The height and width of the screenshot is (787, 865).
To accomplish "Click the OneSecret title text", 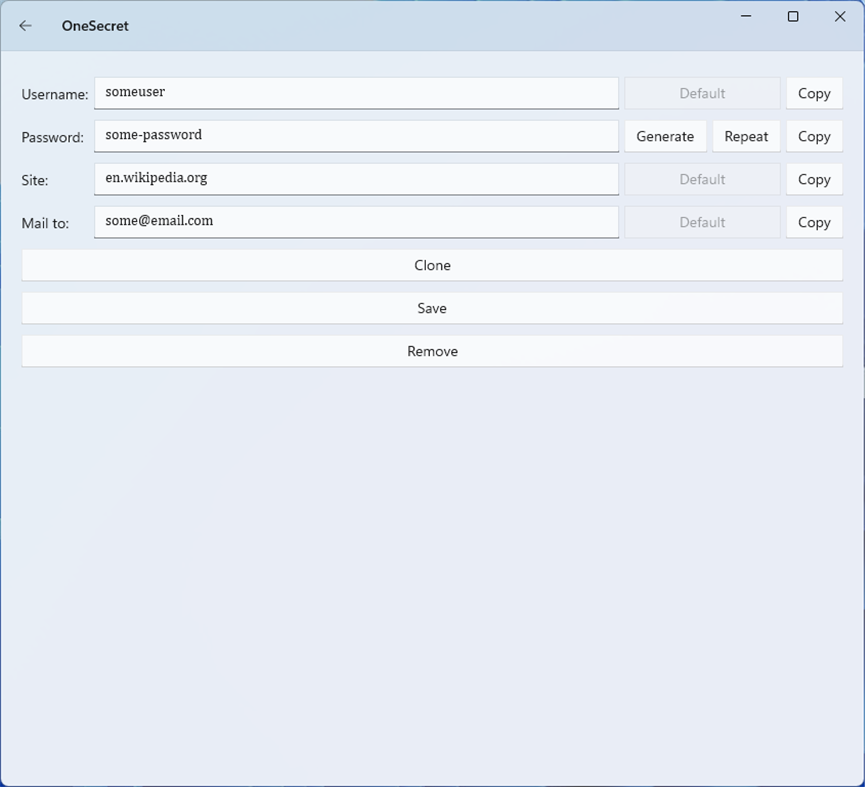I will [x=95, y=26].
